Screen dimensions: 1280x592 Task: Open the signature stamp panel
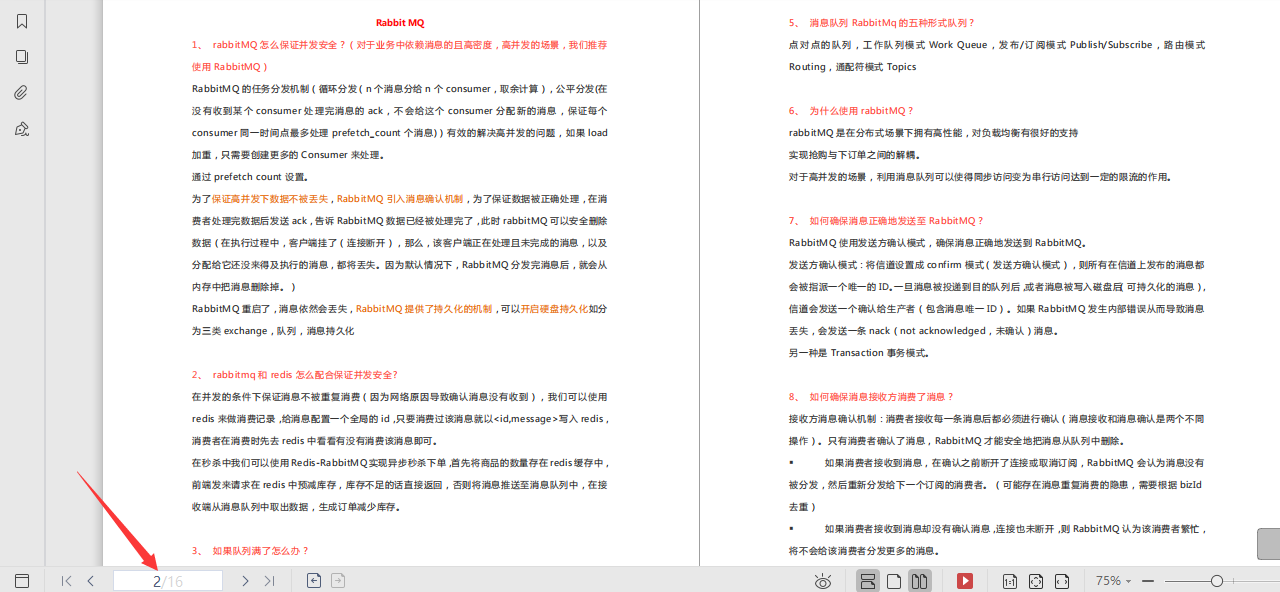point(22,129)
